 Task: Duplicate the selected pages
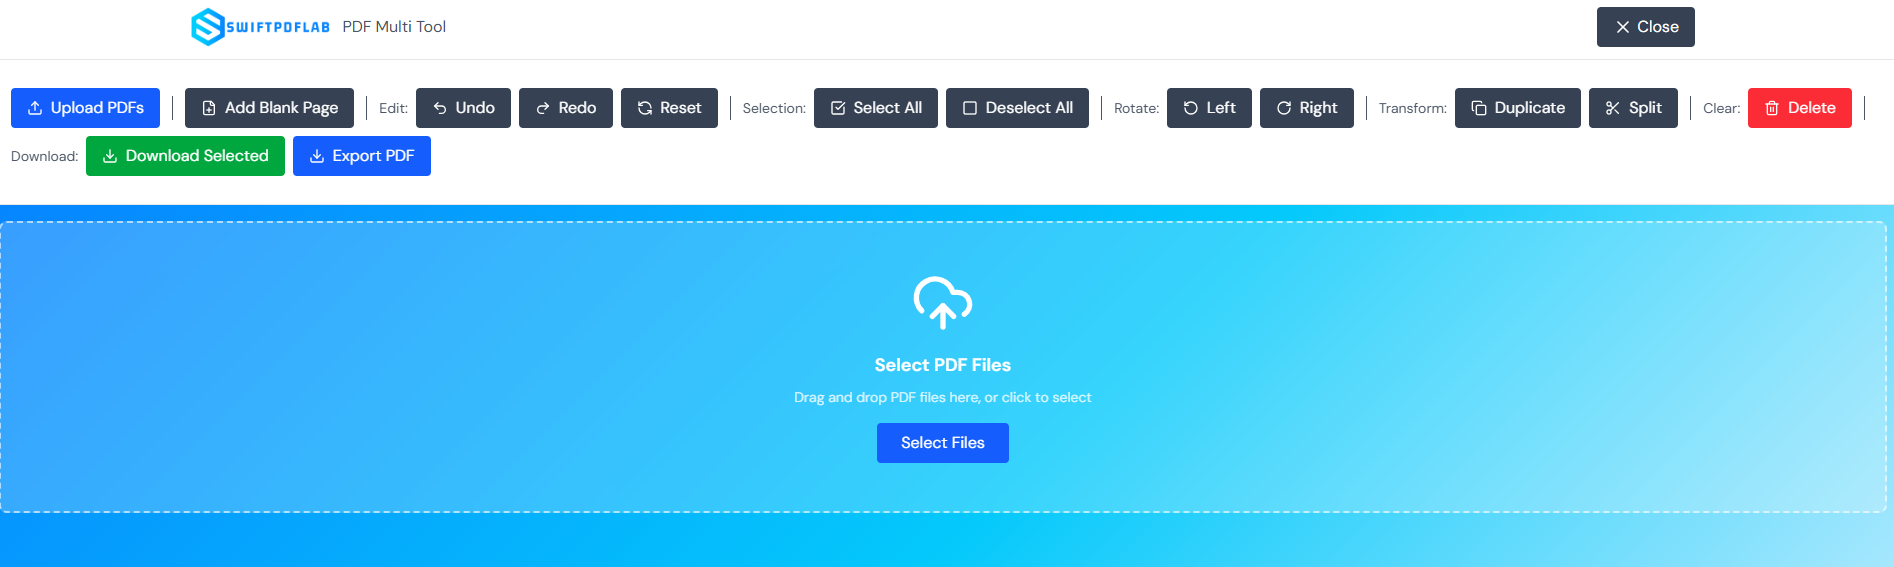(x=1517, y=108)
